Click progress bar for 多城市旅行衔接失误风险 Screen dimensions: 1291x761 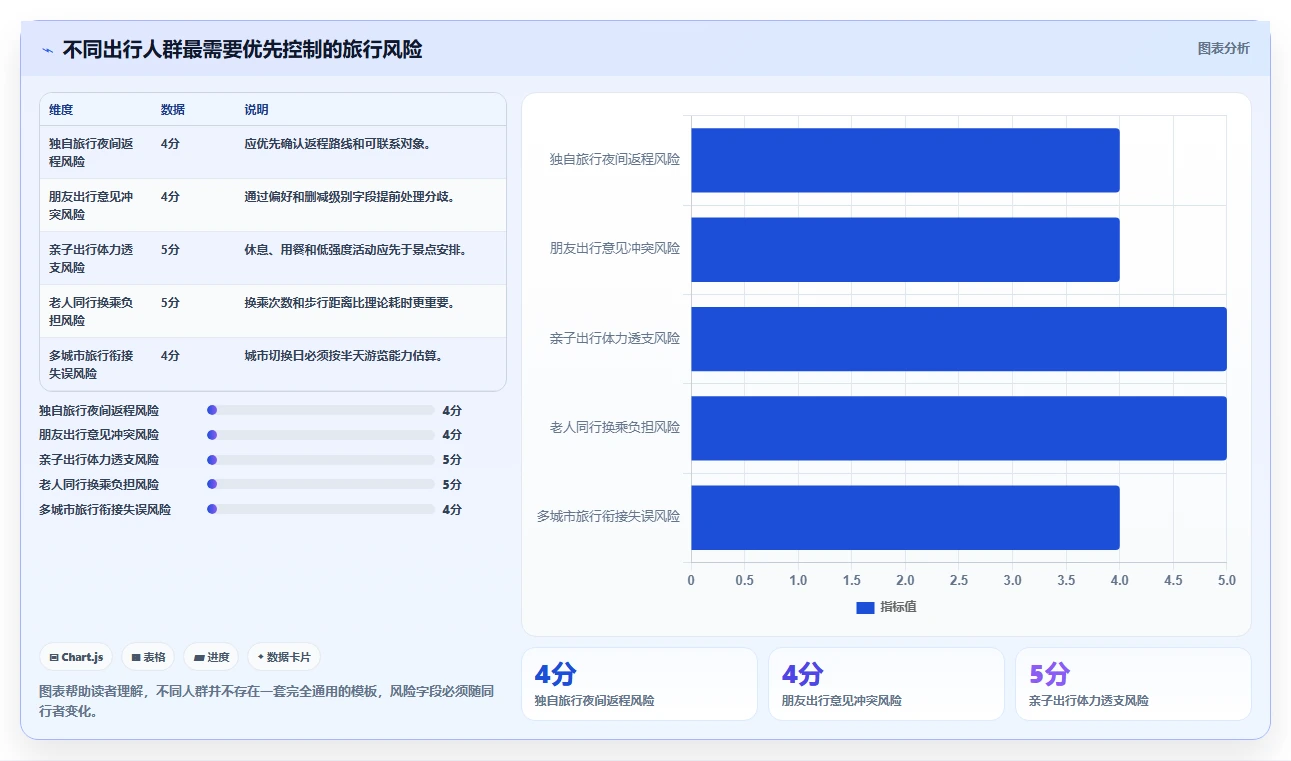click(x=320, y=509)
